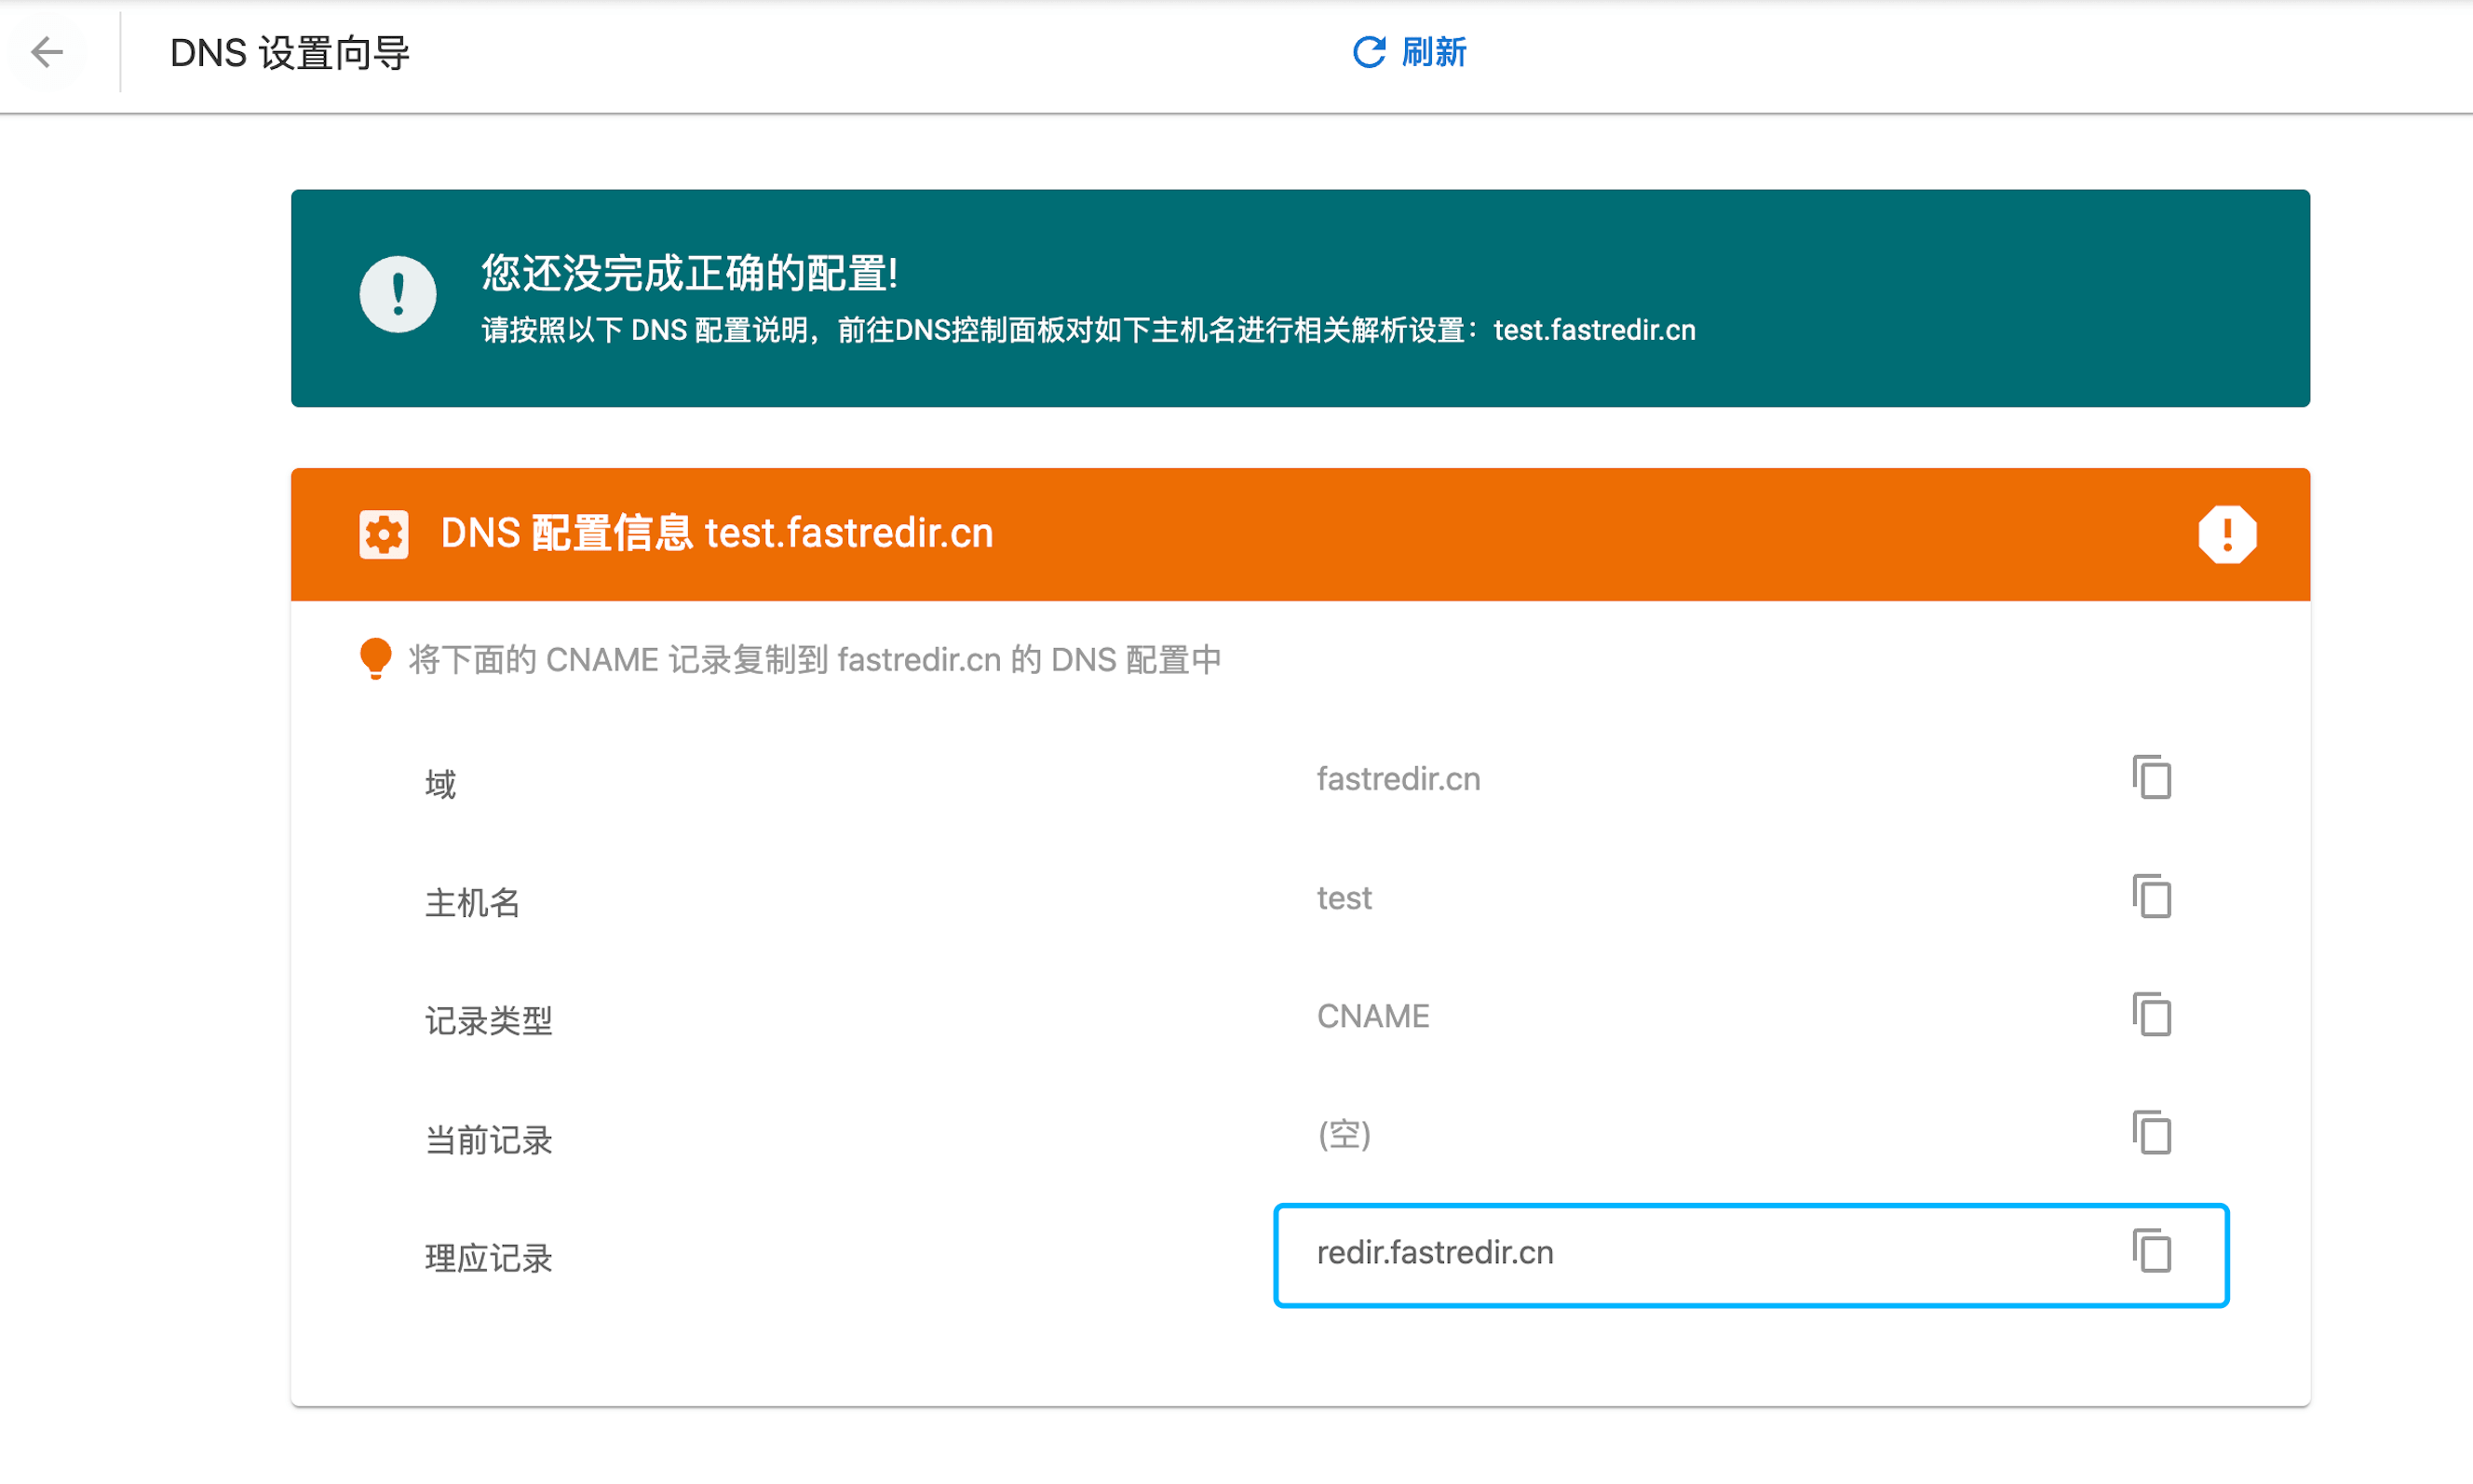Click test.fastredir.cn hostname in teal banner
Screen dimensions: 2473x1484
tap(1594, 330)
